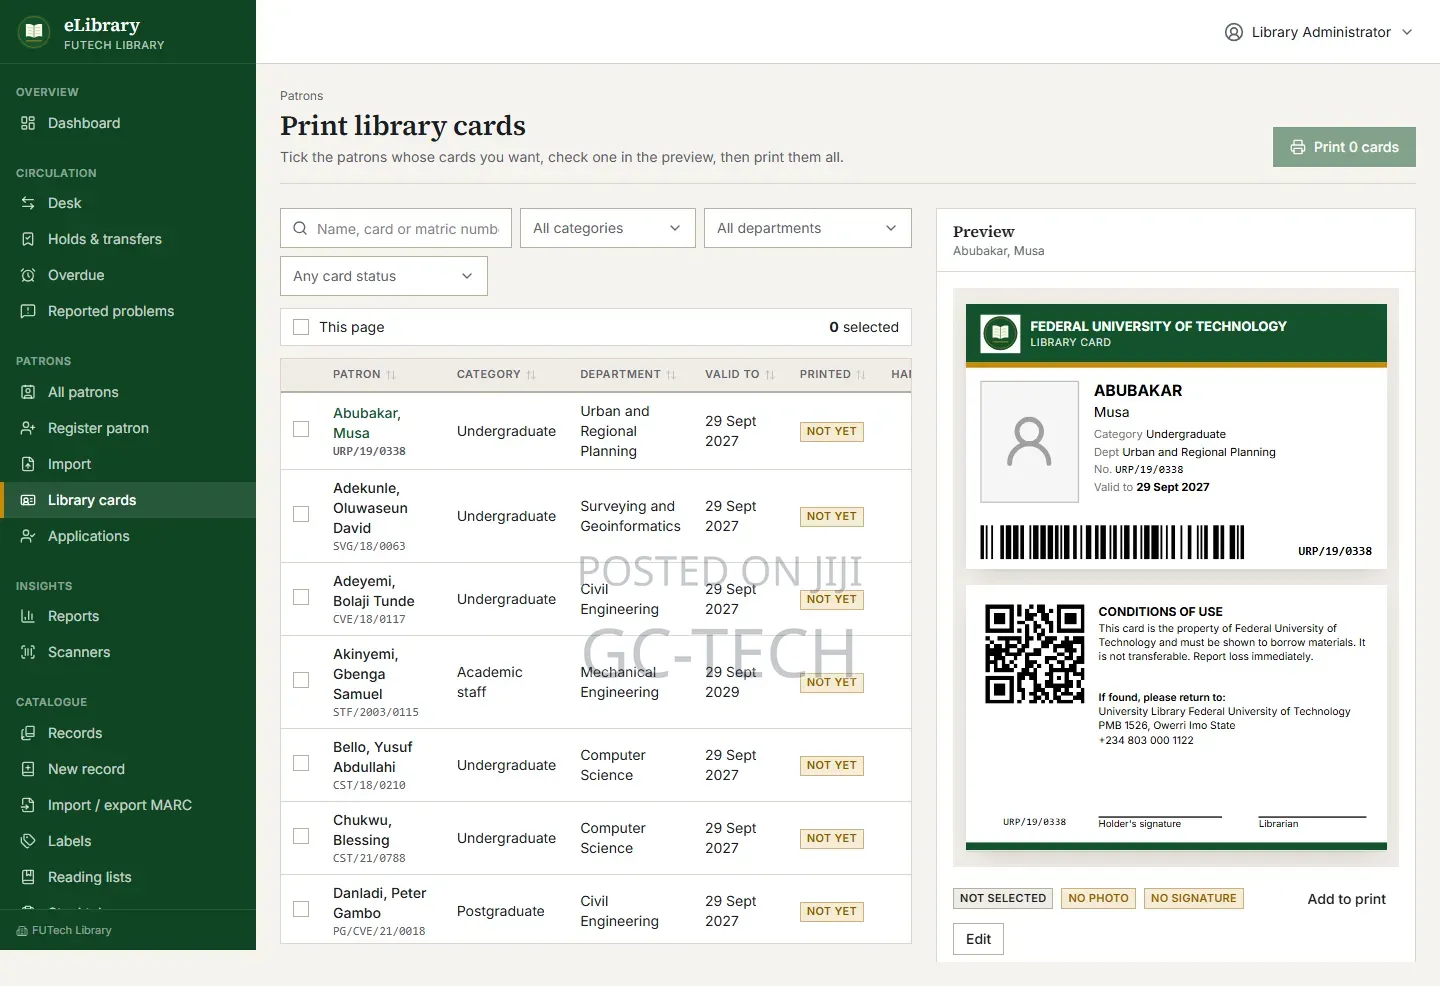The height and width of the screenshot is (986, 1440).
Task: Click the Academic staff category cell
Action: click(x=490, y=682)
